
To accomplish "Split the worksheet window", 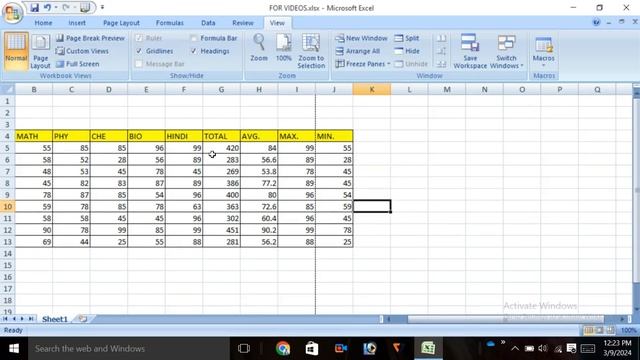I will tap(407, 38).
